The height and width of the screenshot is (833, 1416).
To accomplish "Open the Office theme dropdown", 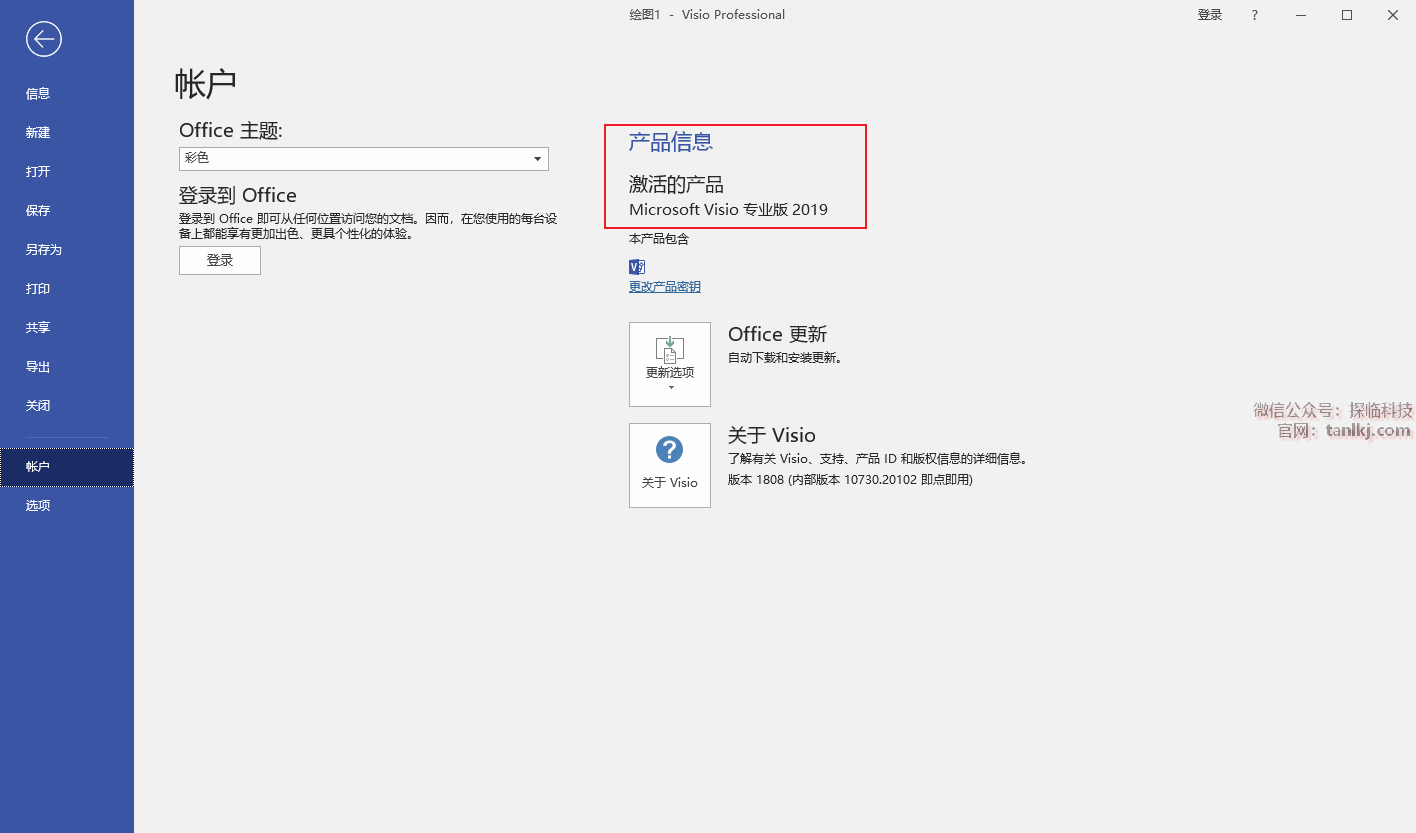I will coord(364,159).
